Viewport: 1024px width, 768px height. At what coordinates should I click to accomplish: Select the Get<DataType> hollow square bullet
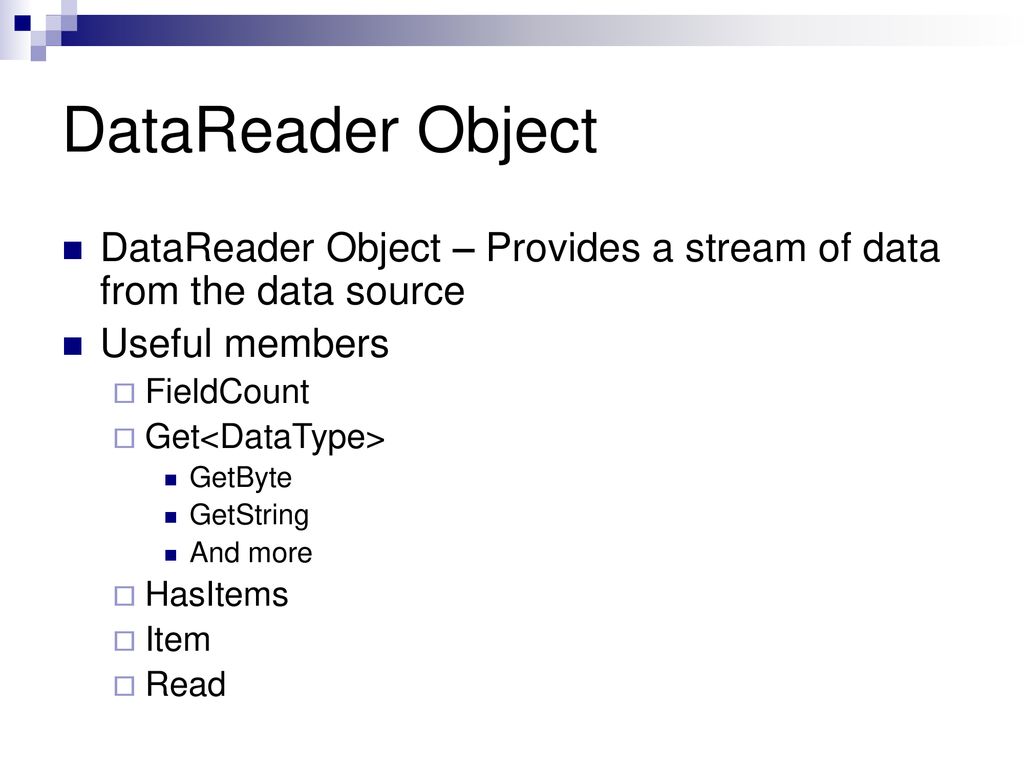(x=124, y=438)
